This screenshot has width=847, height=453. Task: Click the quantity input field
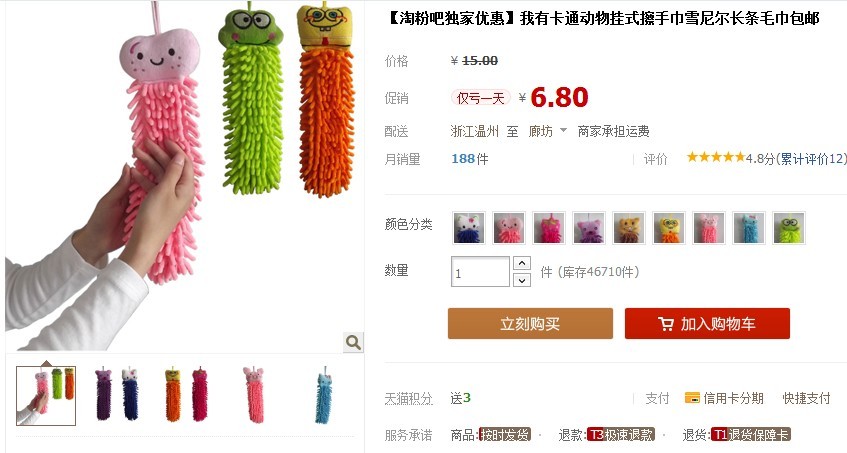pyautogui.click(x=480, y=272)
